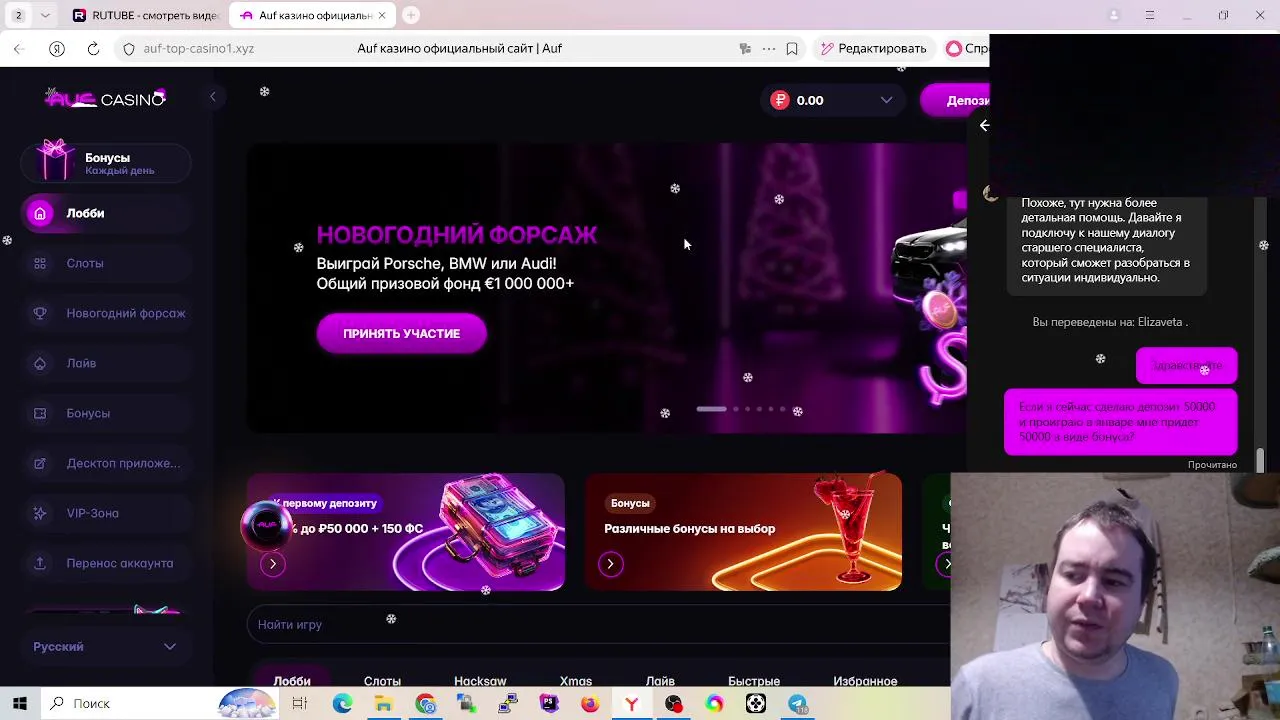This screenshot has width=1280, height=720.
Task: Click the Слоты grid icon
Action: point(40,263)
